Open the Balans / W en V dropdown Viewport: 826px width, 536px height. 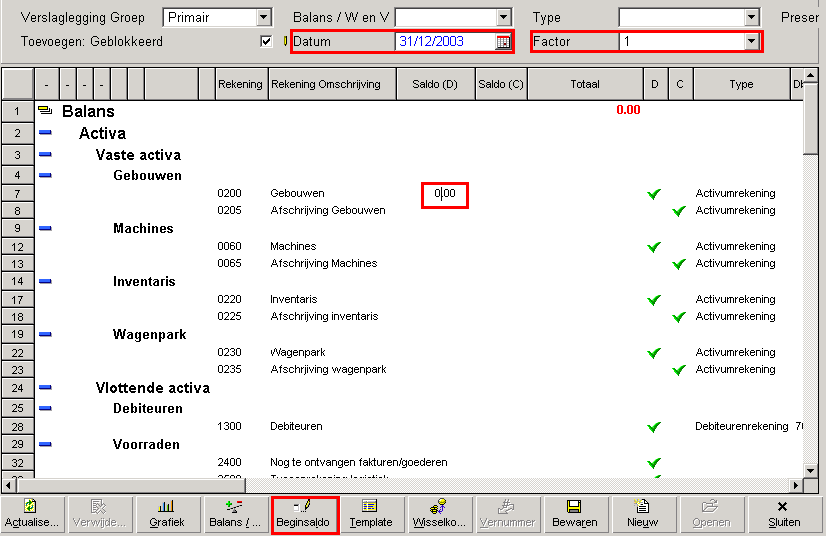point(503,17)
